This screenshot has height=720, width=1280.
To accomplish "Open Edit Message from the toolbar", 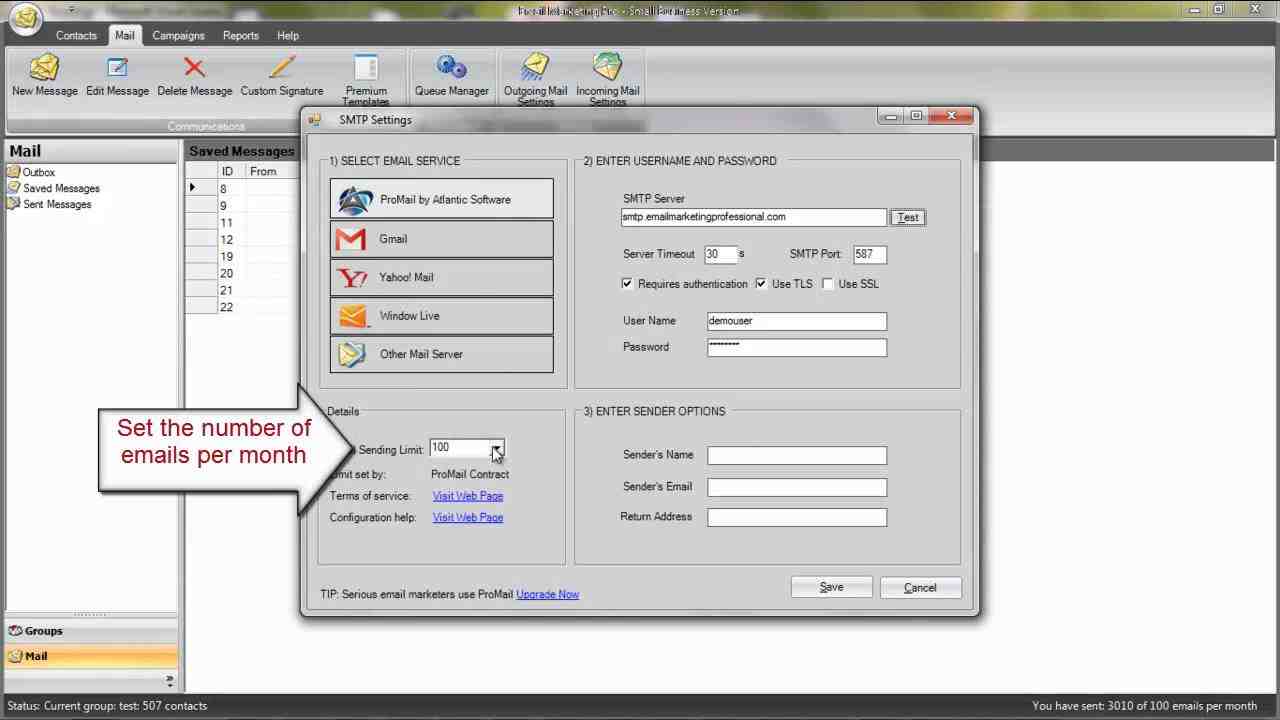I will [117, 76].
